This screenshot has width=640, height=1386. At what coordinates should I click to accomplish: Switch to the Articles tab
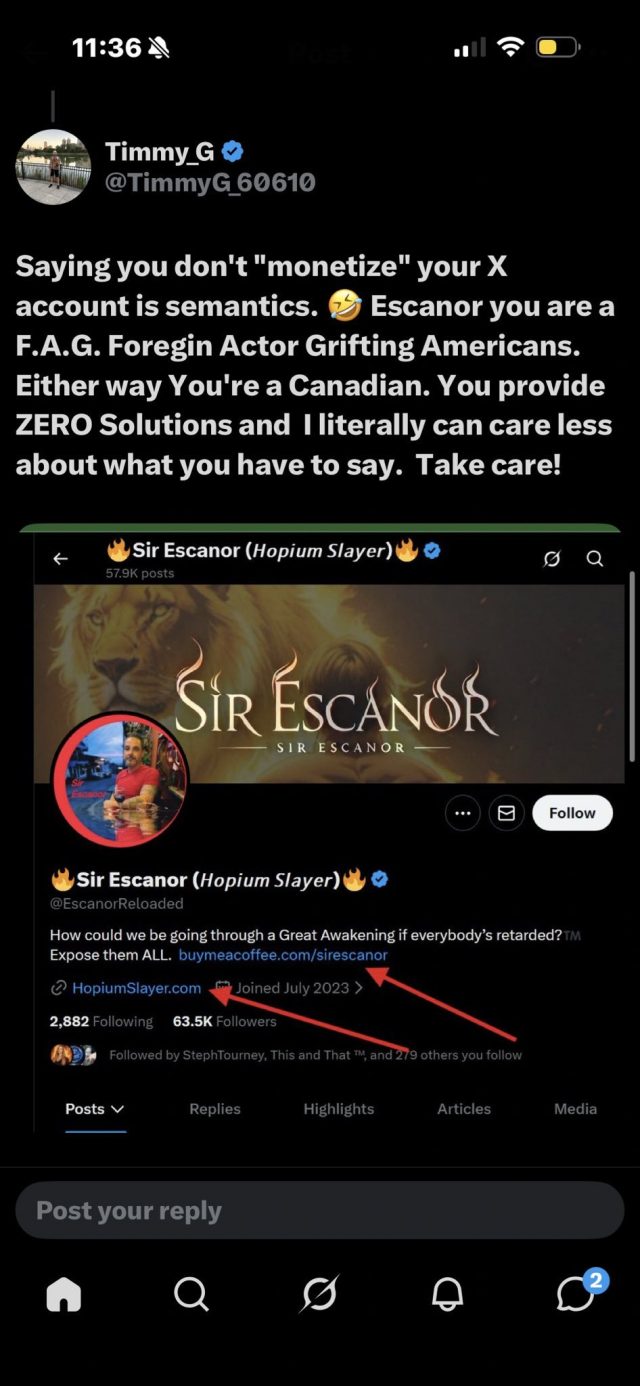464,1109
